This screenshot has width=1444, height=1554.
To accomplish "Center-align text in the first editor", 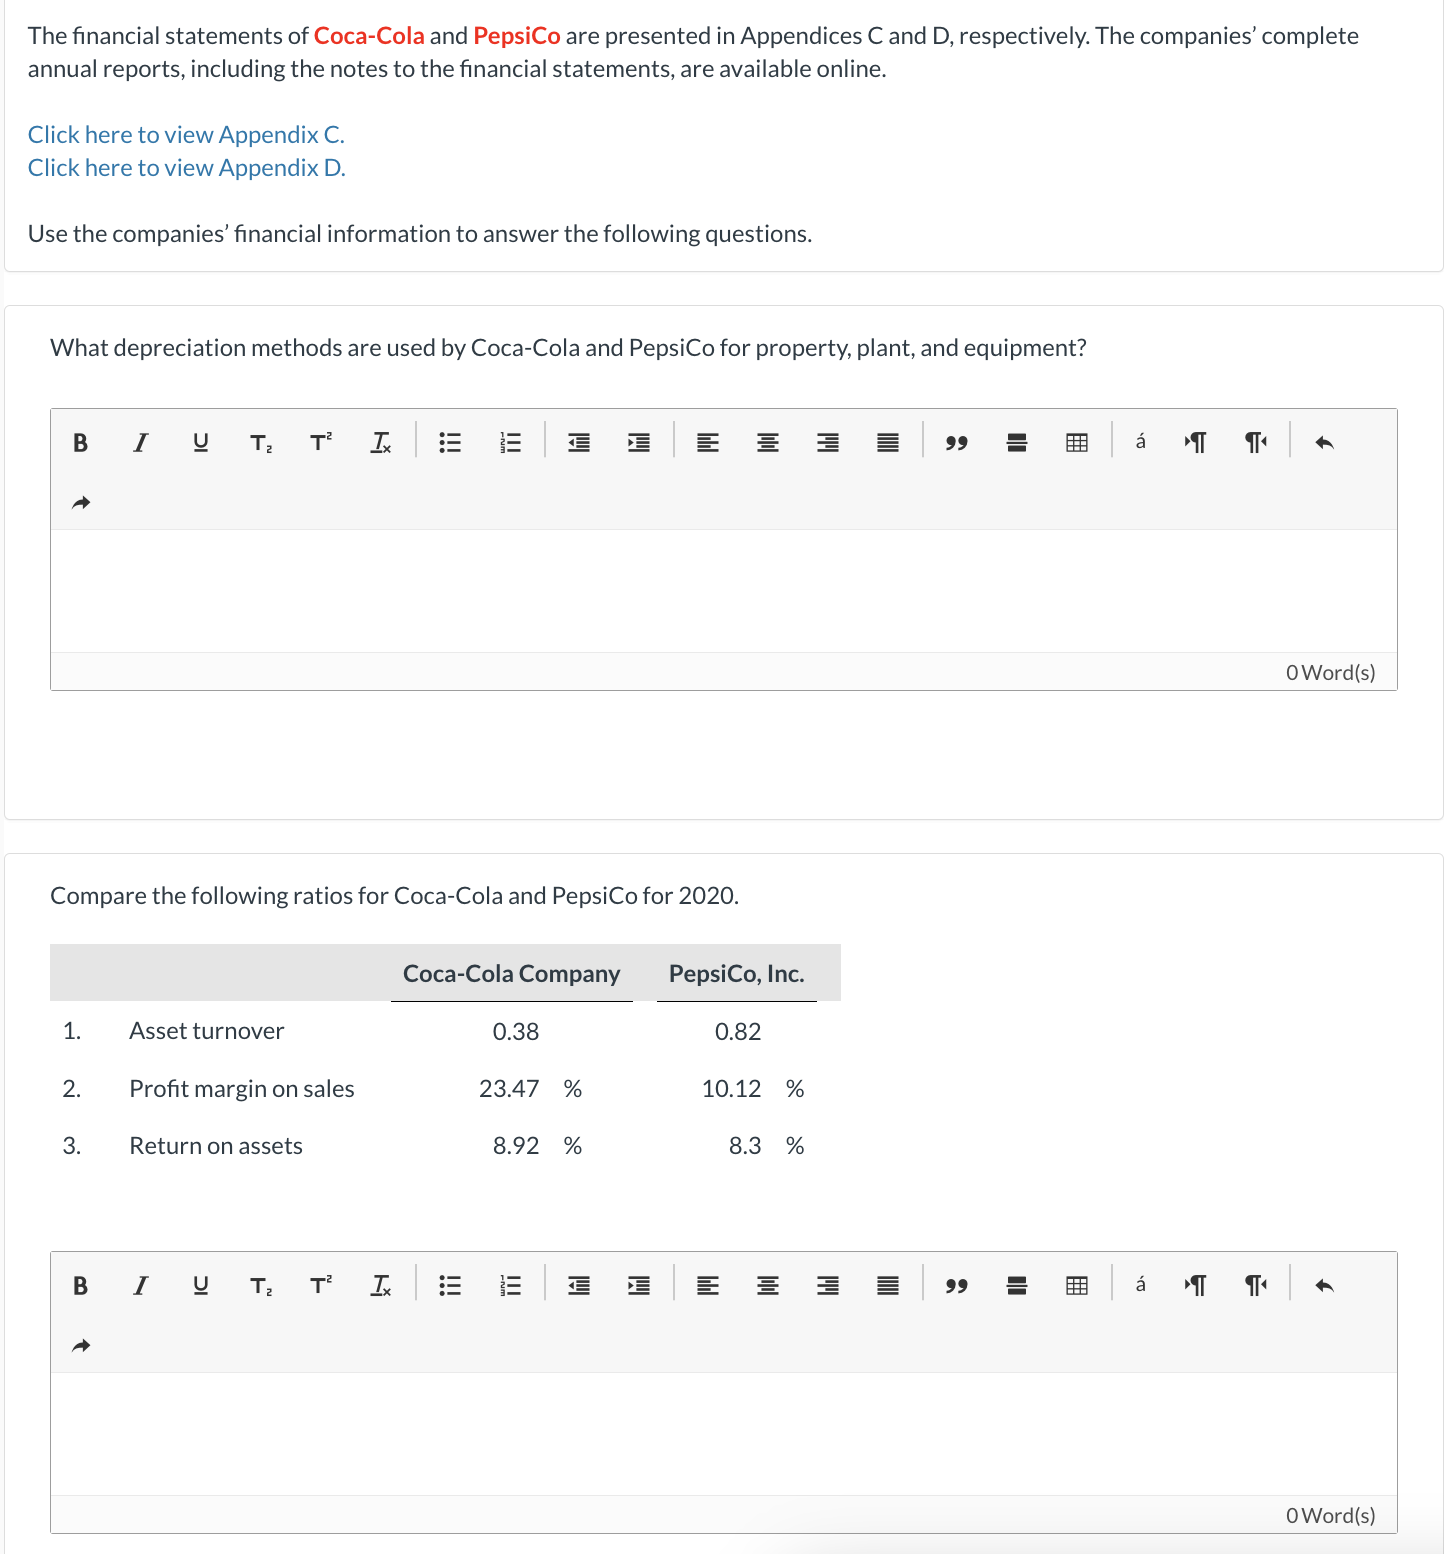I will point(768,441).
